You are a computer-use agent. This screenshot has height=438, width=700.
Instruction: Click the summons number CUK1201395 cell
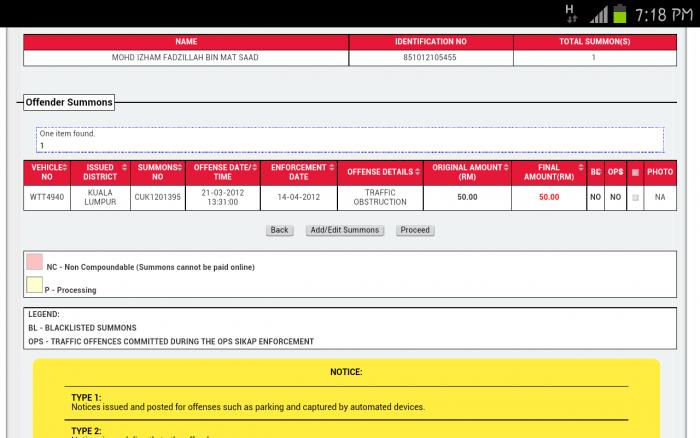pos(158,197)
